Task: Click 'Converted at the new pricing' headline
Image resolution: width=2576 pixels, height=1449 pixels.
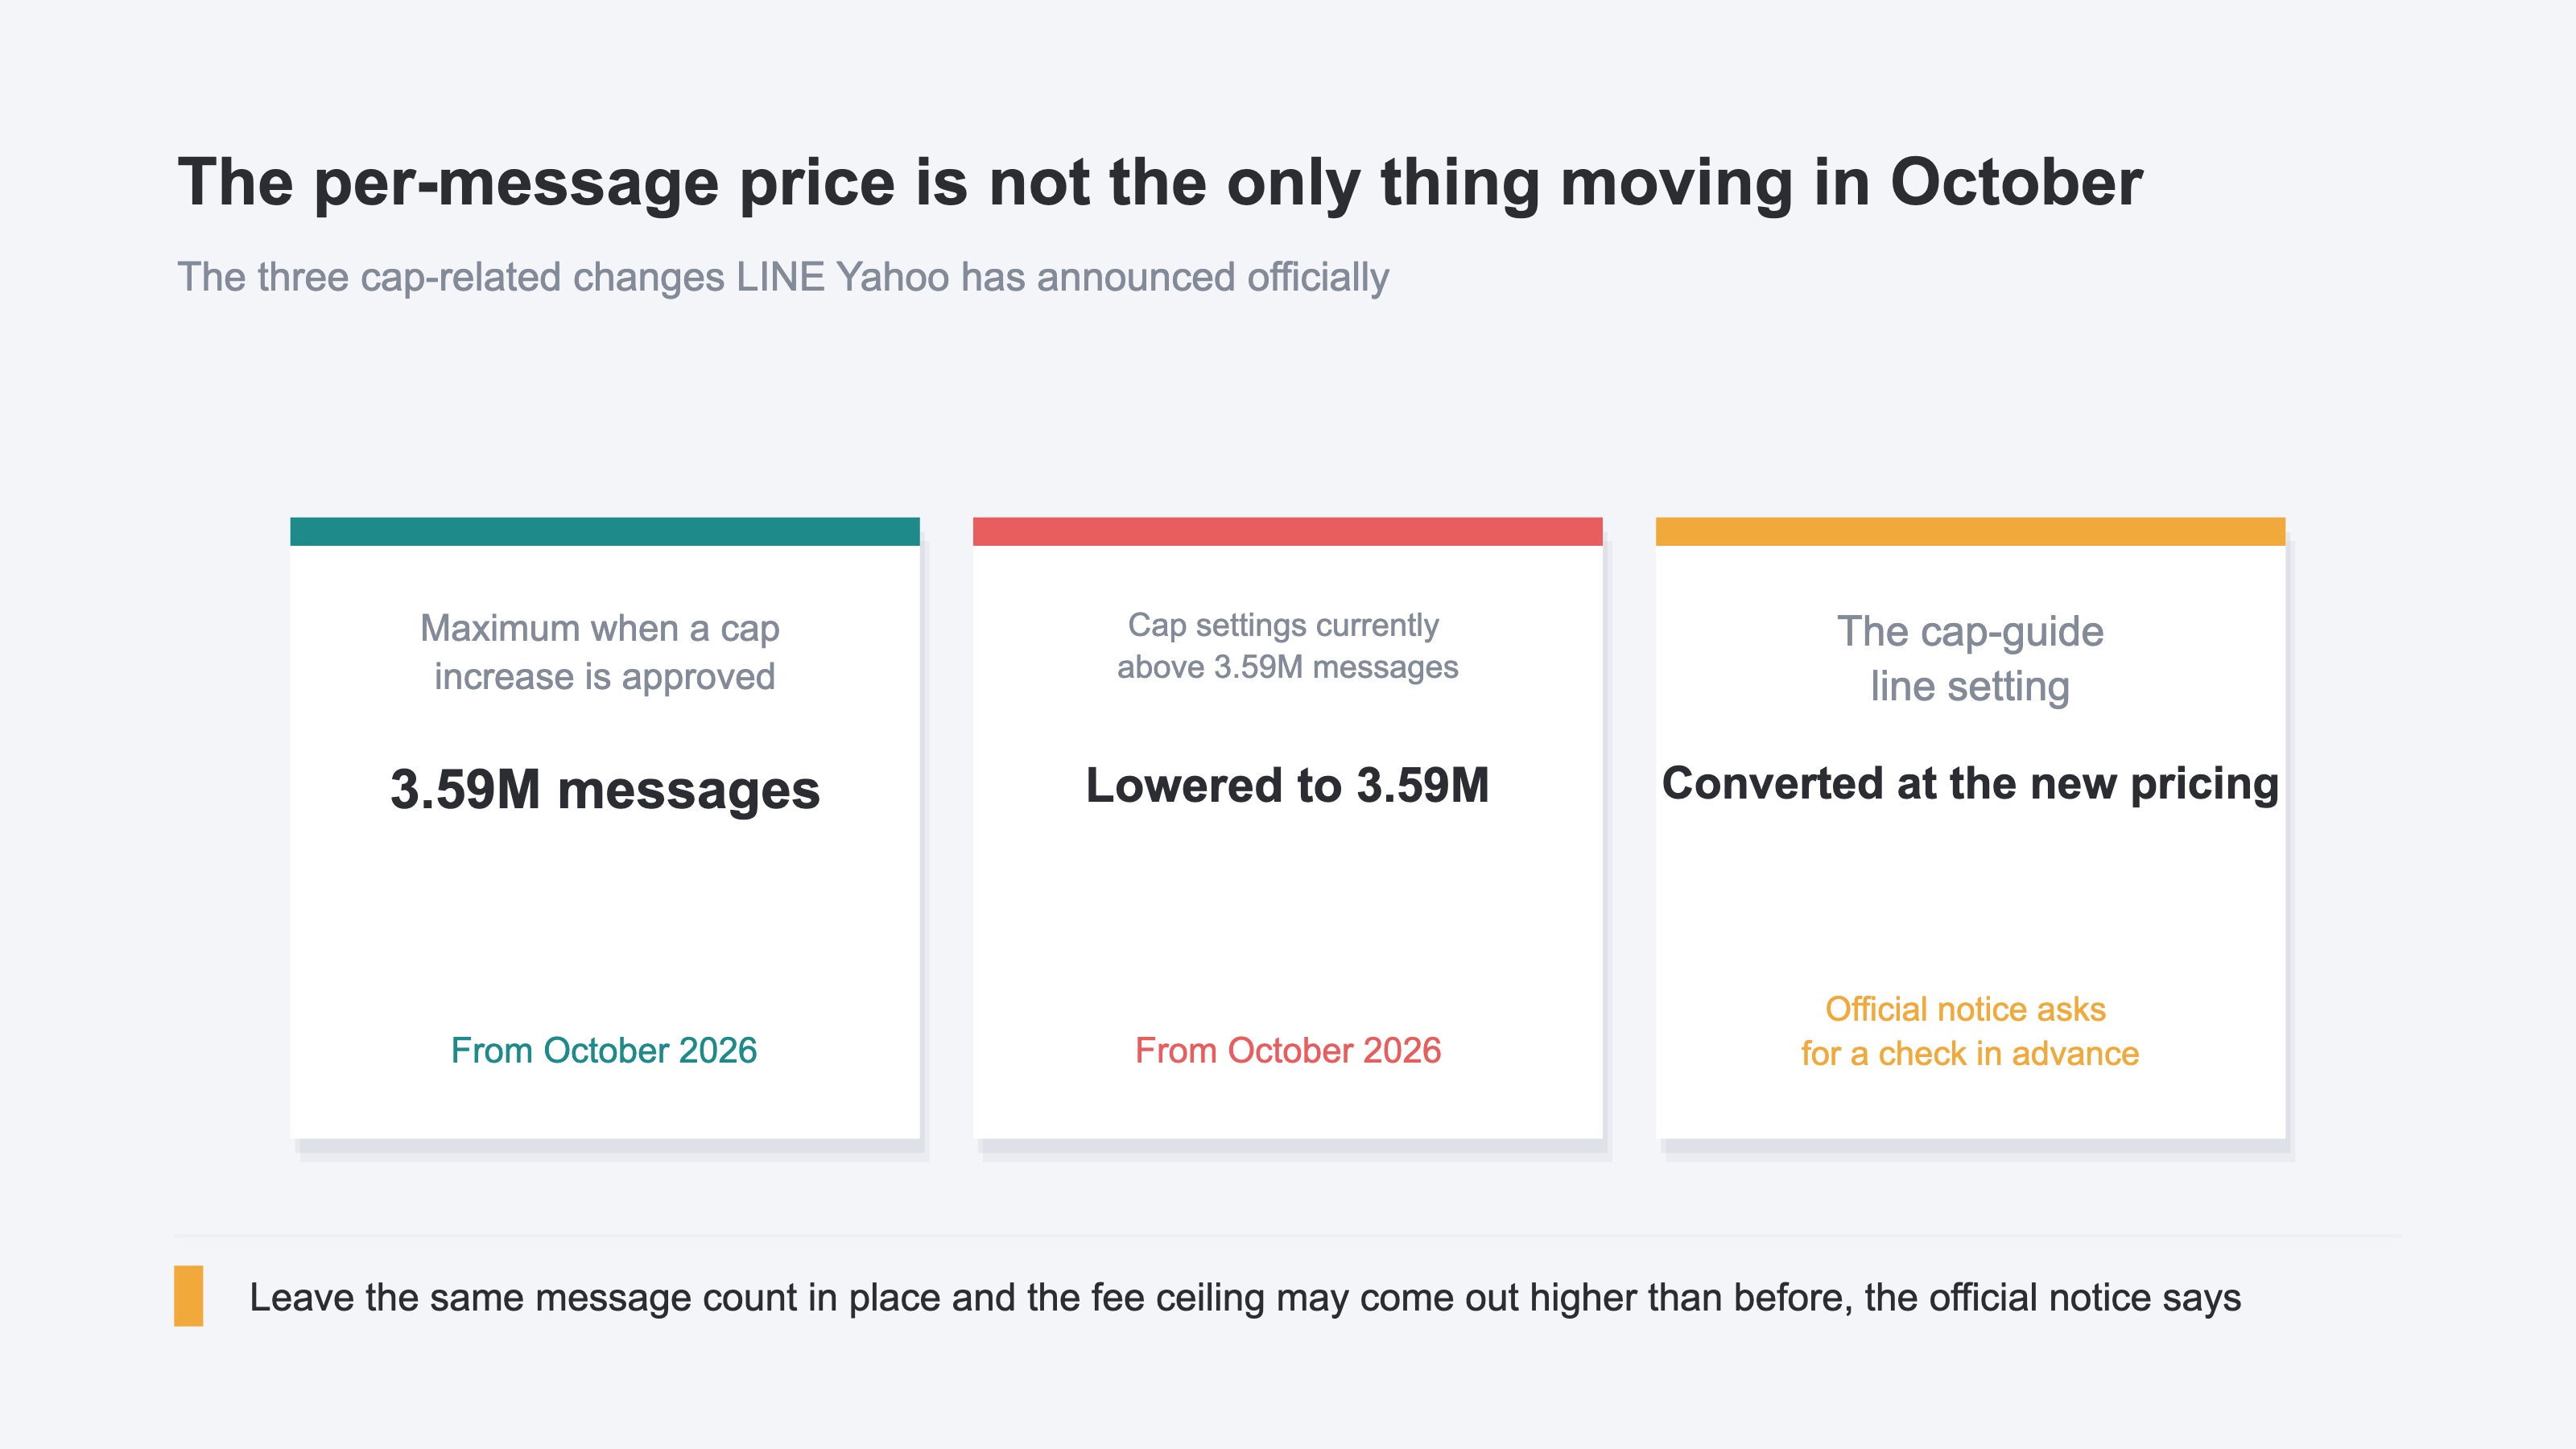Action: point(1970,784)
